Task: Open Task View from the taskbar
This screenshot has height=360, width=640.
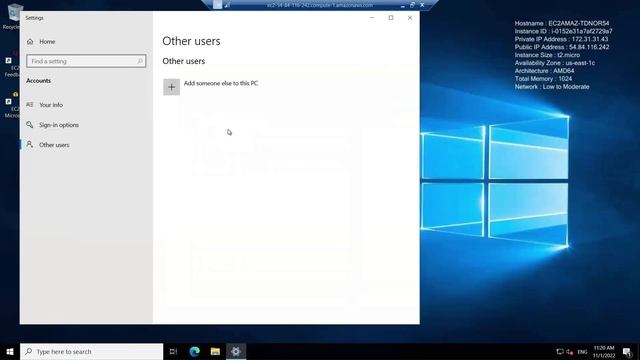Action: (173, 351)
